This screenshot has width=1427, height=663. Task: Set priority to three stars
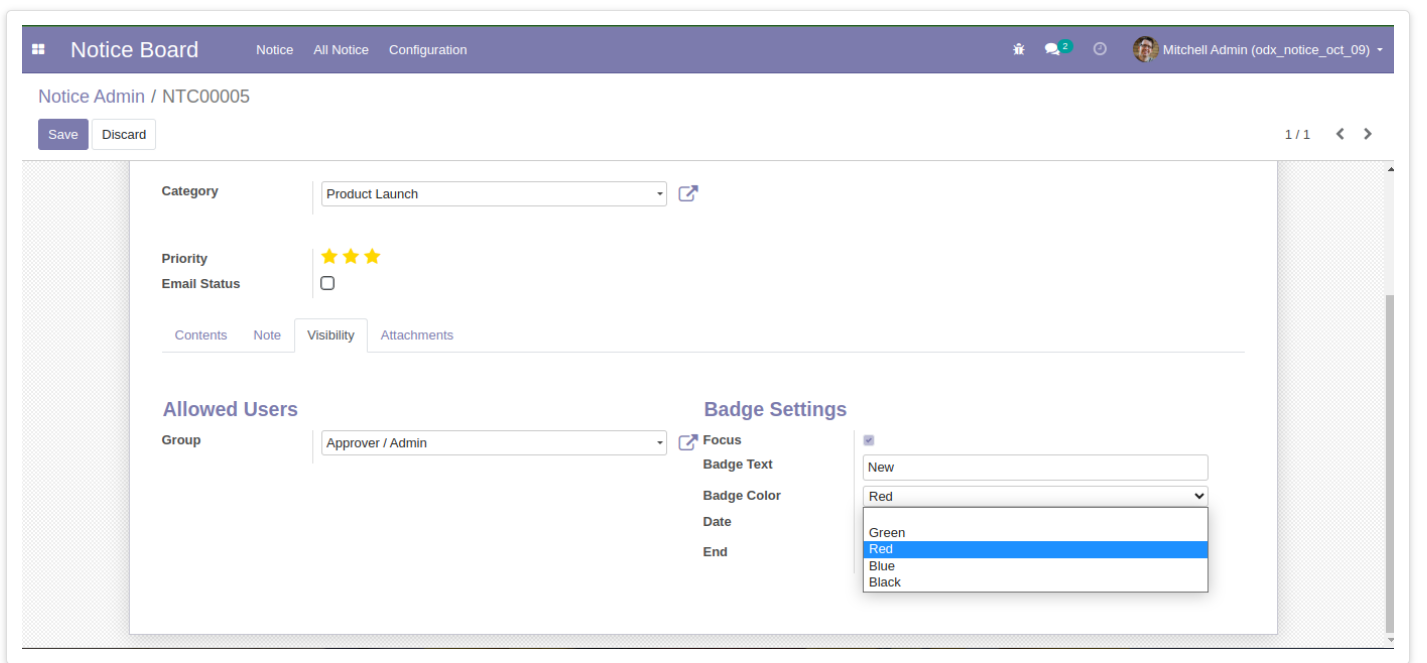coord(372,257)
